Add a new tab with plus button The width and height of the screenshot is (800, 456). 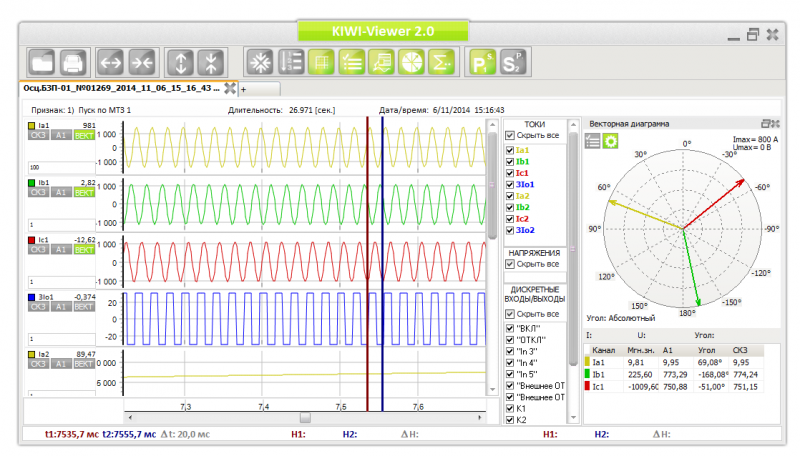pos(243,89)
